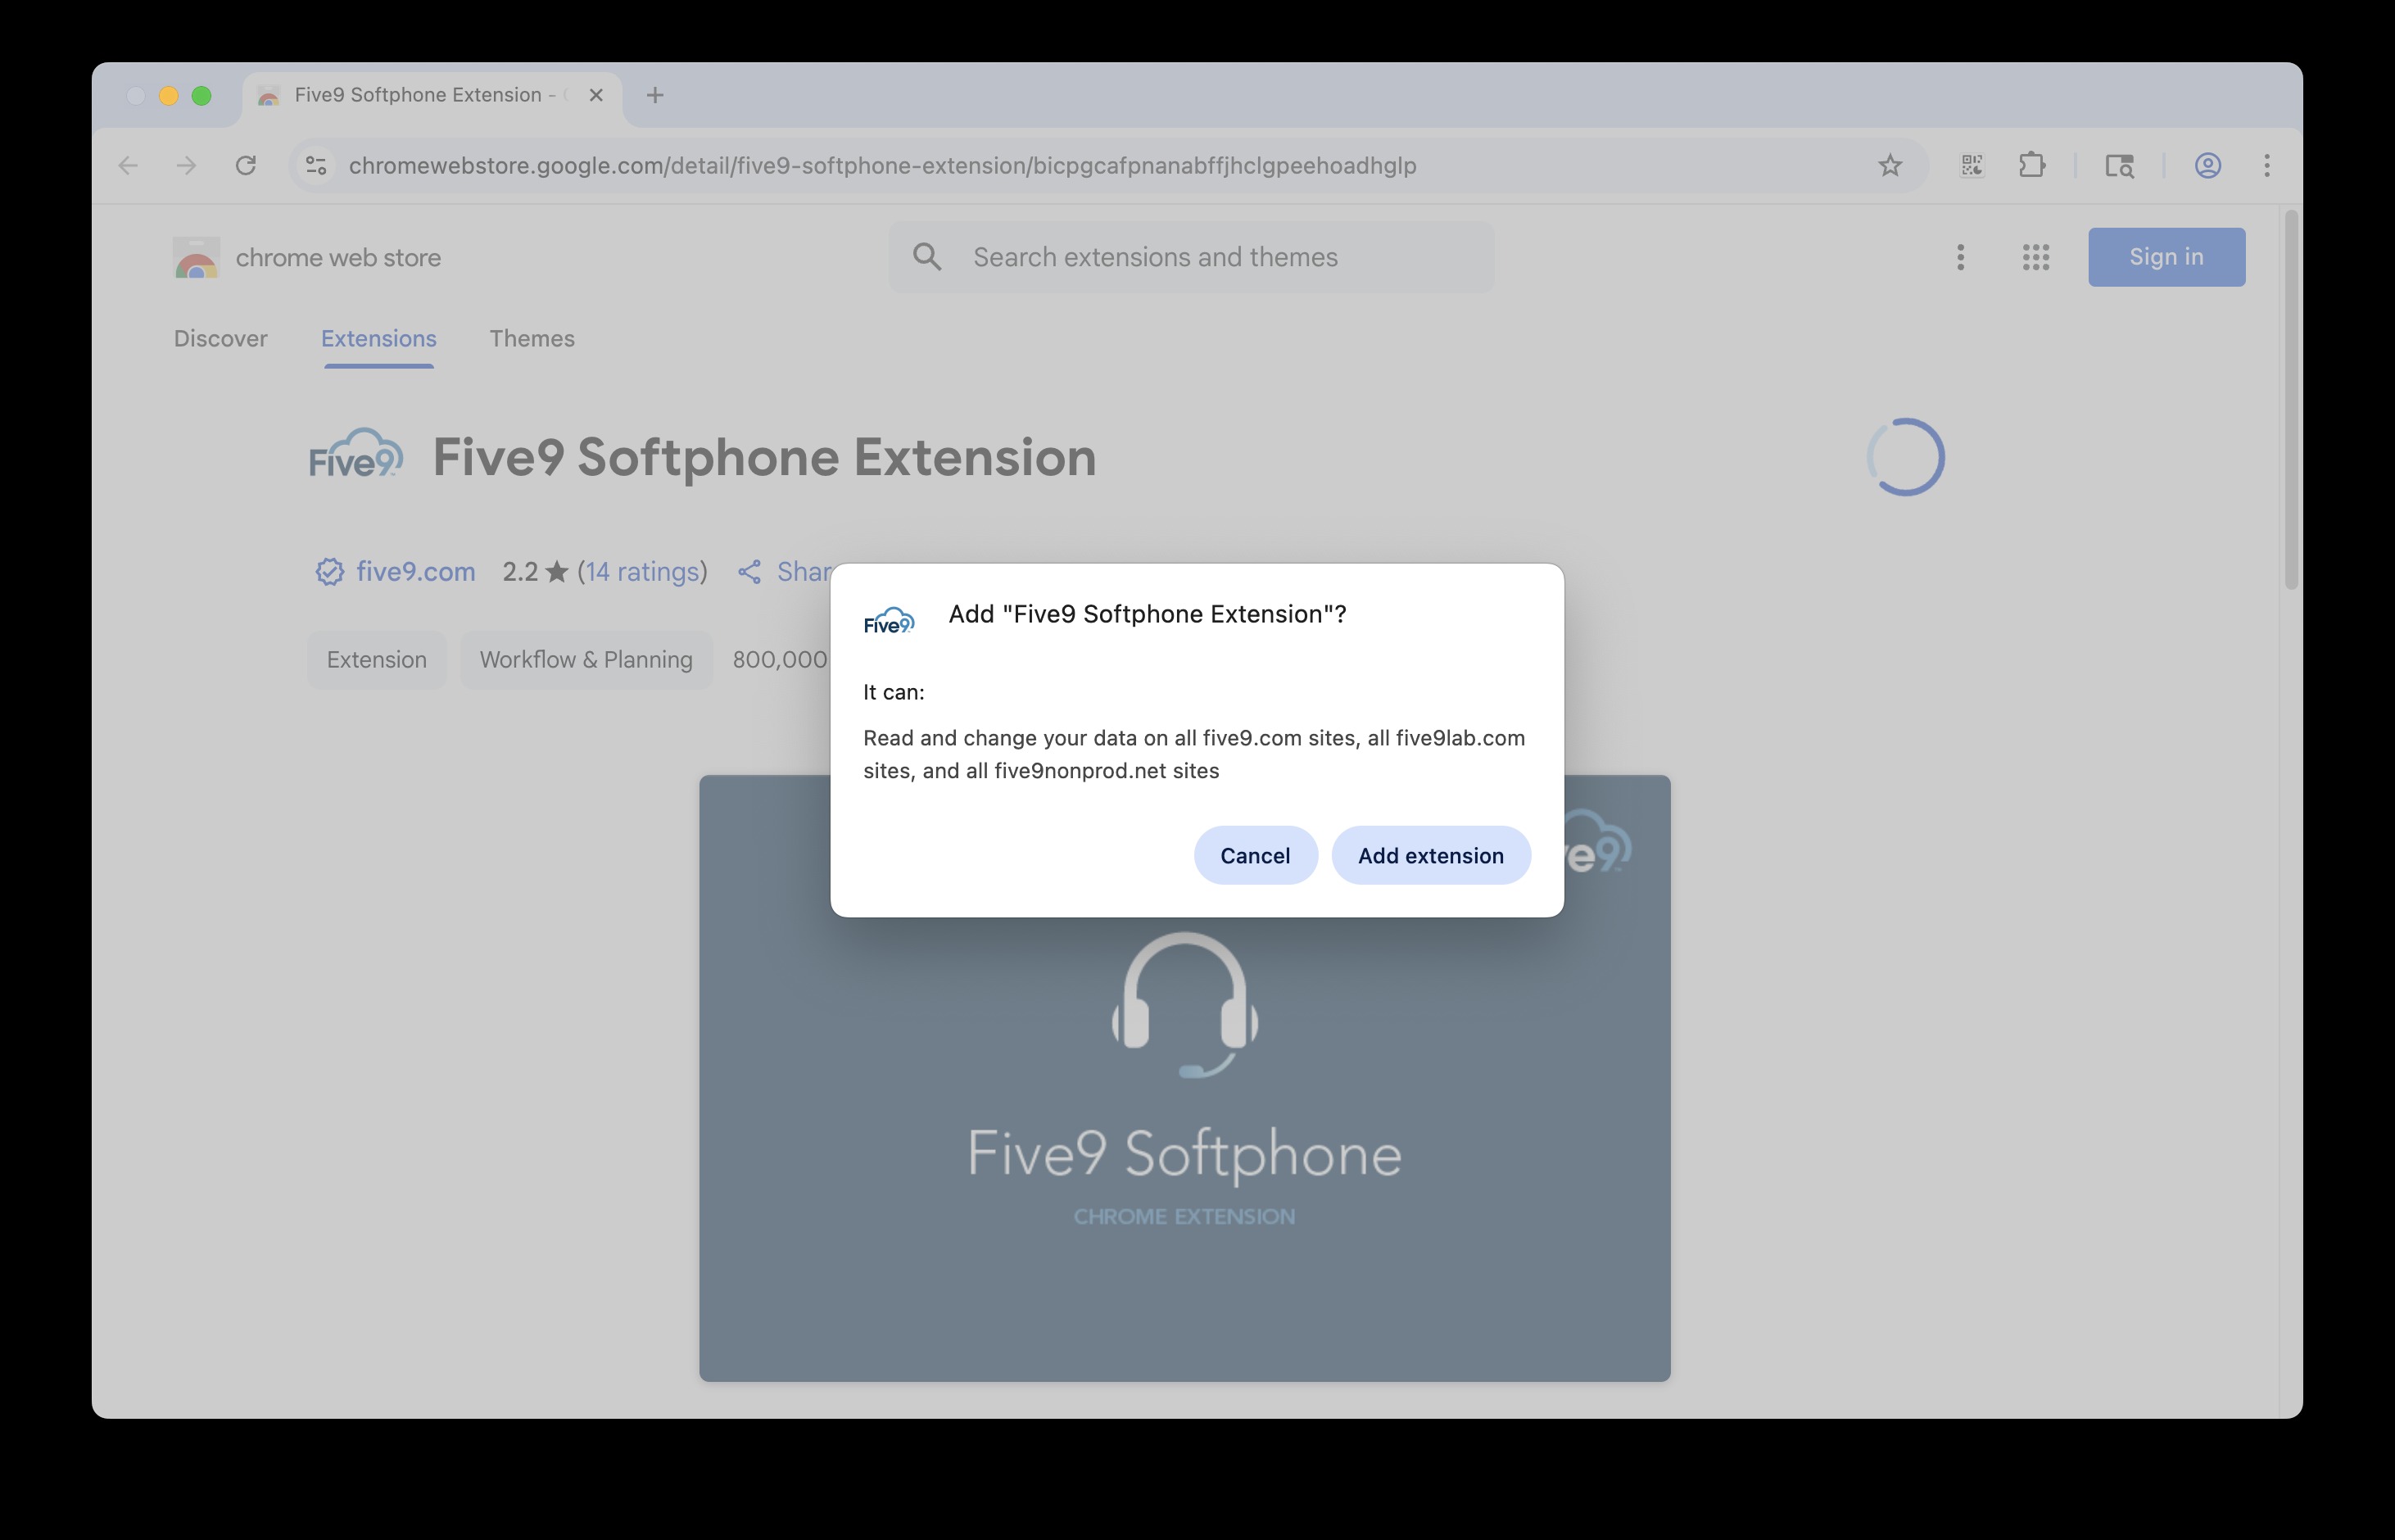Reload the current page
The width and height of the screenshot is (2395, 1540).
pyautogui.click(x=246, y=165)
